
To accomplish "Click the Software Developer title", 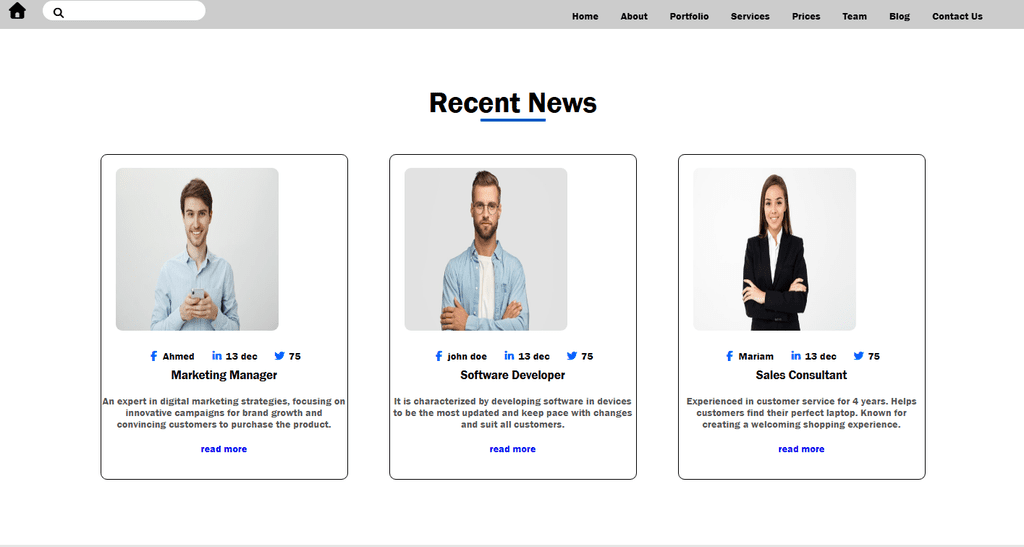I will [513, 375].
